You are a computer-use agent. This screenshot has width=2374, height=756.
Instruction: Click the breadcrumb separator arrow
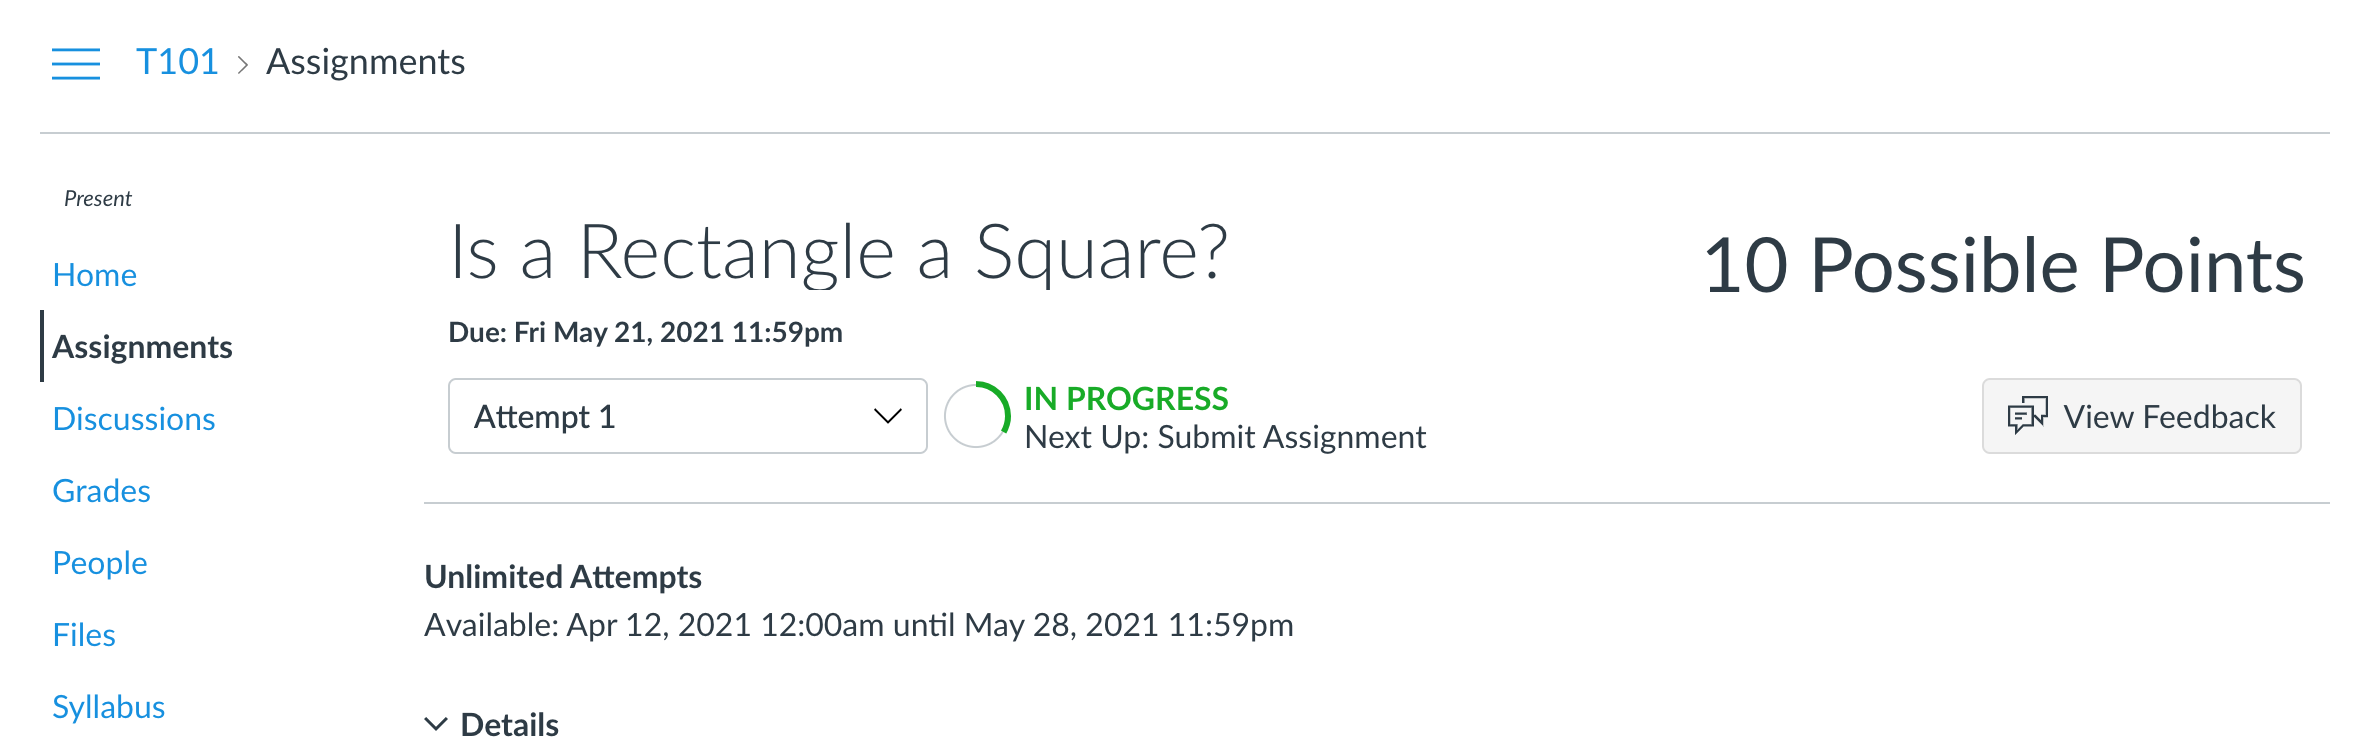(x=242, y=65)
